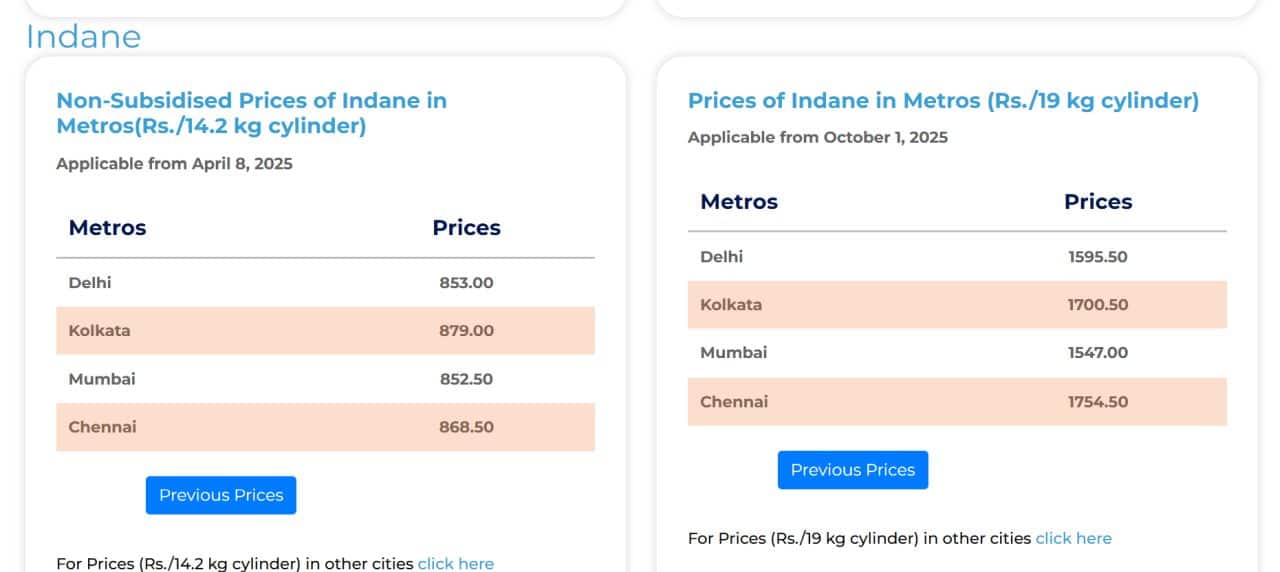Click Delhi price 1595.50
The height and width of the screenshot is (572, 1280).
click(1097, 257)
